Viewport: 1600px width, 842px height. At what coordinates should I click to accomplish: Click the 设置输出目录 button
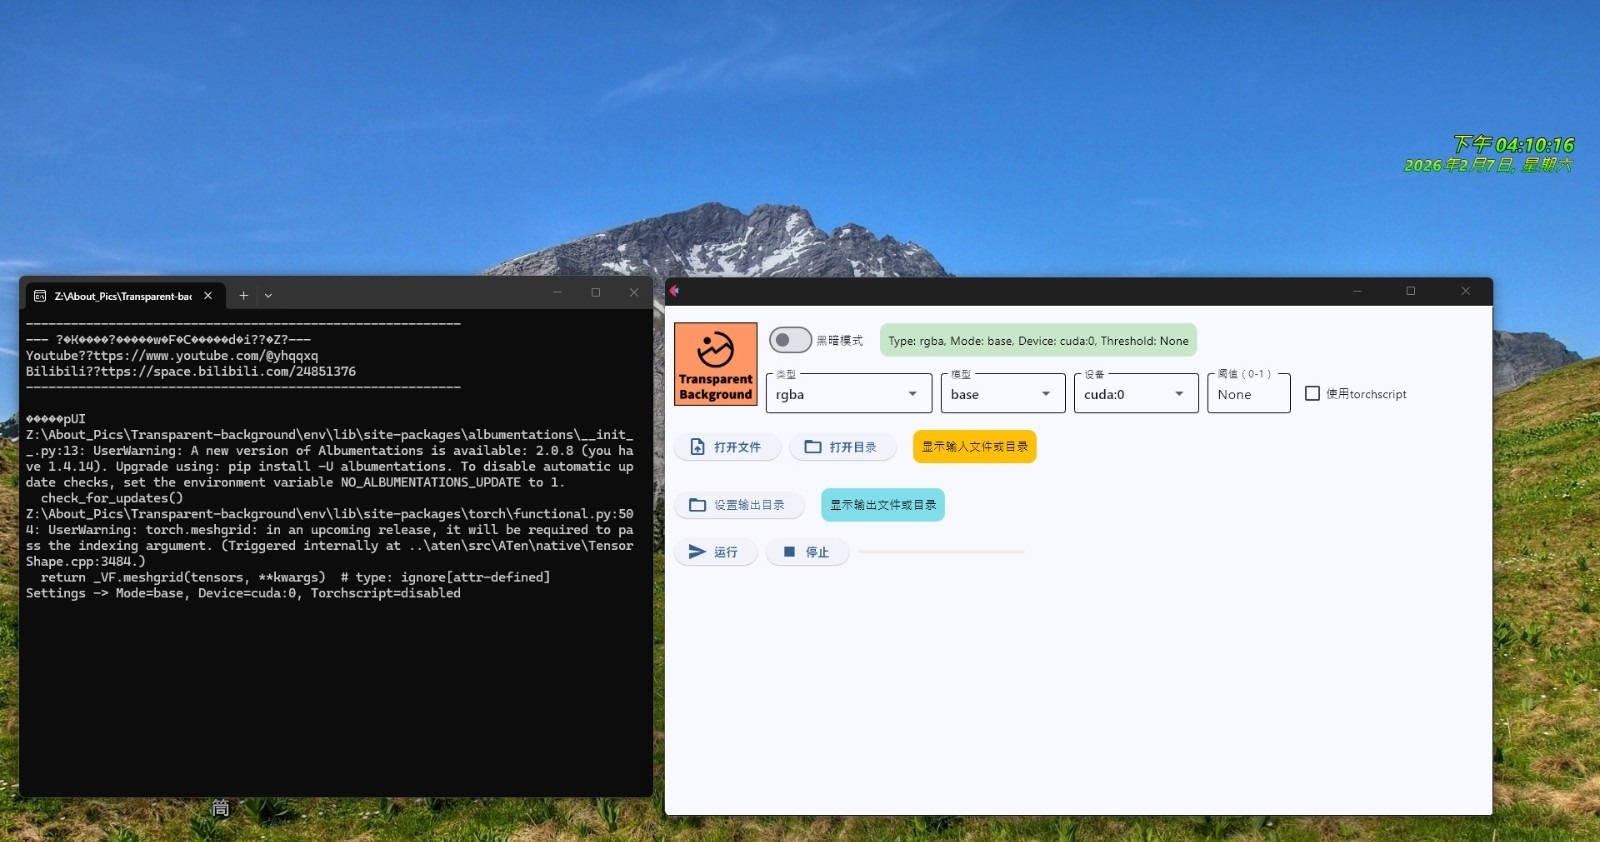739,505
